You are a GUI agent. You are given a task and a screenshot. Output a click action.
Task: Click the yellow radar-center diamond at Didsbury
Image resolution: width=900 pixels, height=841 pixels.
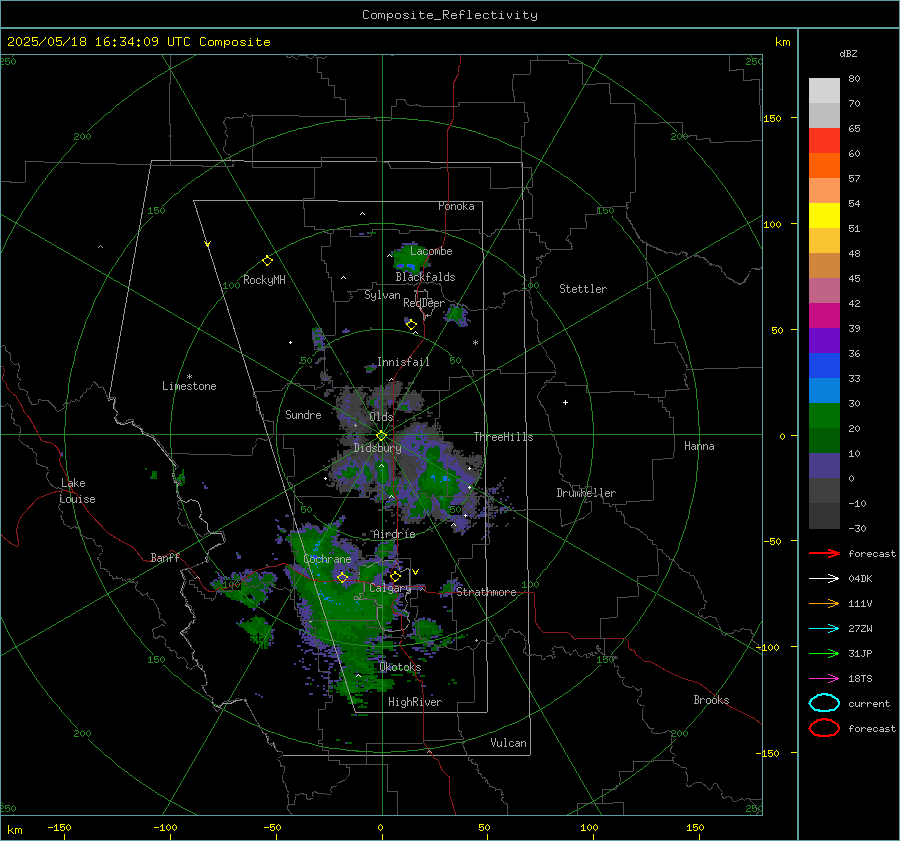pos(381,436)
